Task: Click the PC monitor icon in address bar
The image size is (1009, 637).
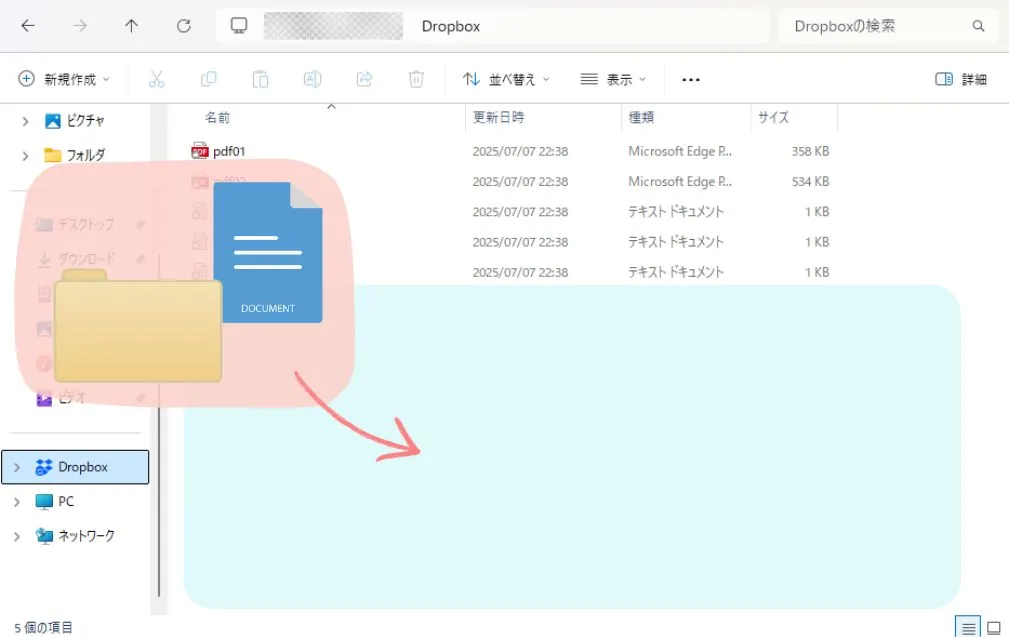Action: click(x=239, y=26)
